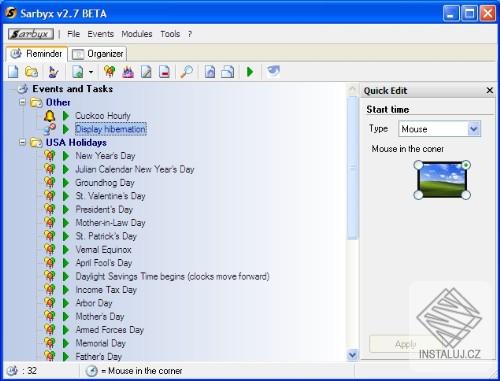Image resolution: width=500 pixels, height=381 pixels.
Task: Select Father's Day event
Action: pyautogui.click(x=98, y=356)
